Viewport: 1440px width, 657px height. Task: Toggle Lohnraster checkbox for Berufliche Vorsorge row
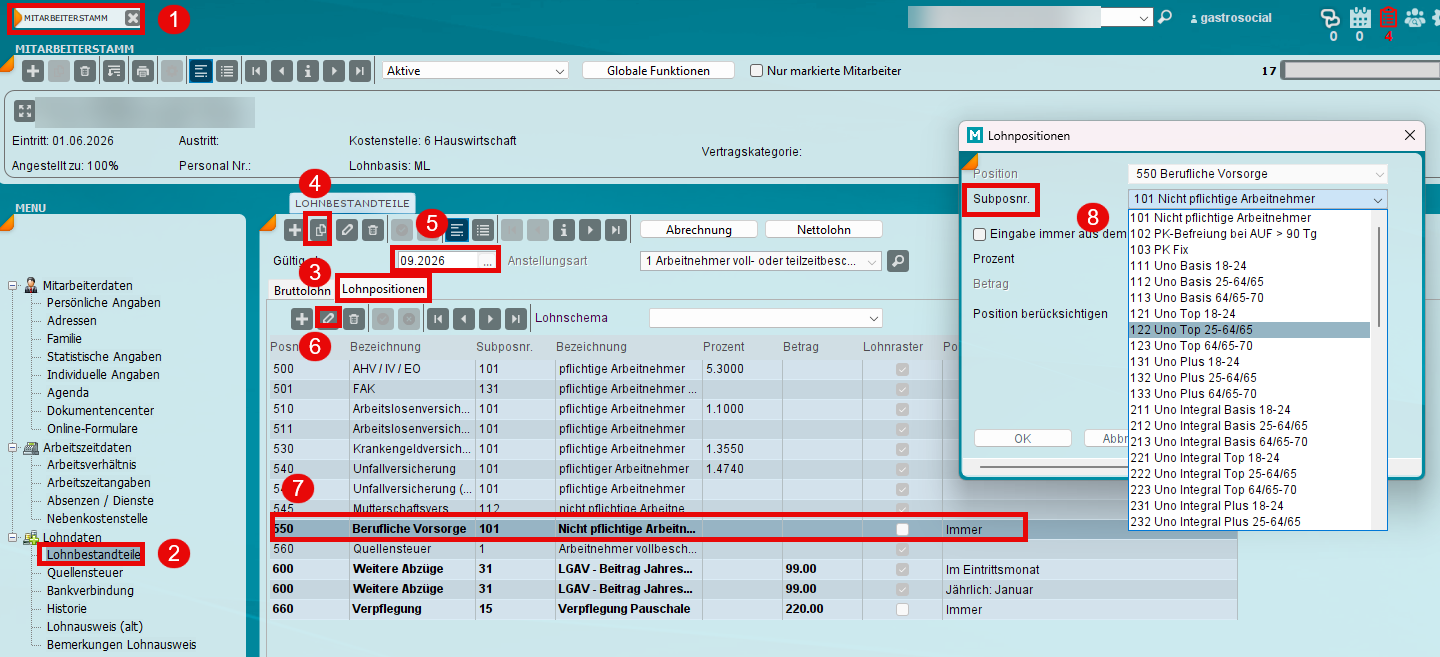click(902, 529)
